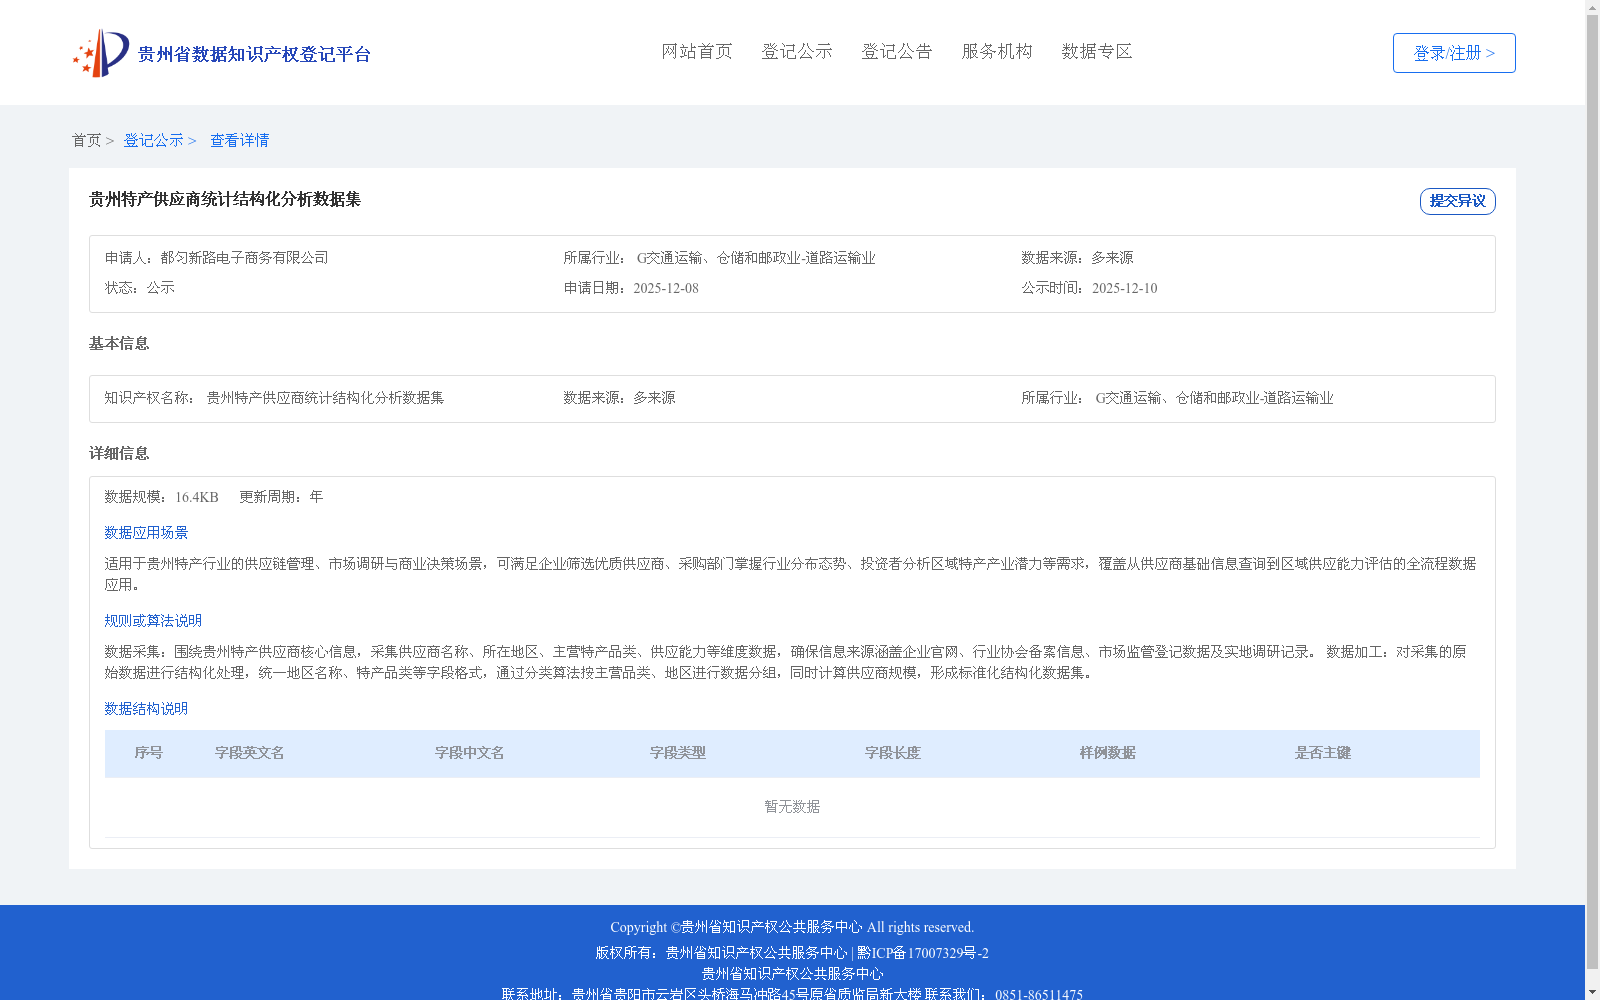This screenshot has width=1600, height=1000.
Task: Click the page vertical scrollbar thumb
Action: 1592,492
